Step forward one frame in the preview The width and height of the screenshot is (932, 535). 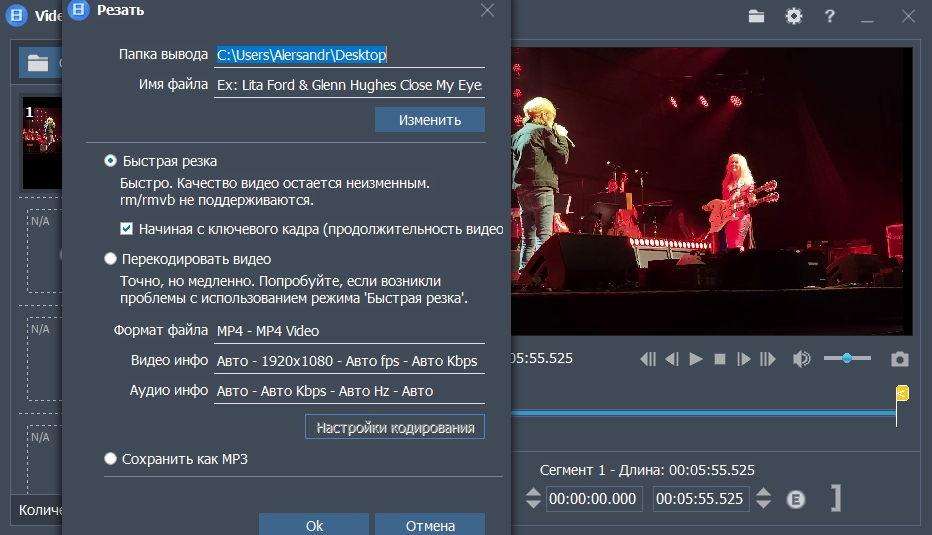744,359
